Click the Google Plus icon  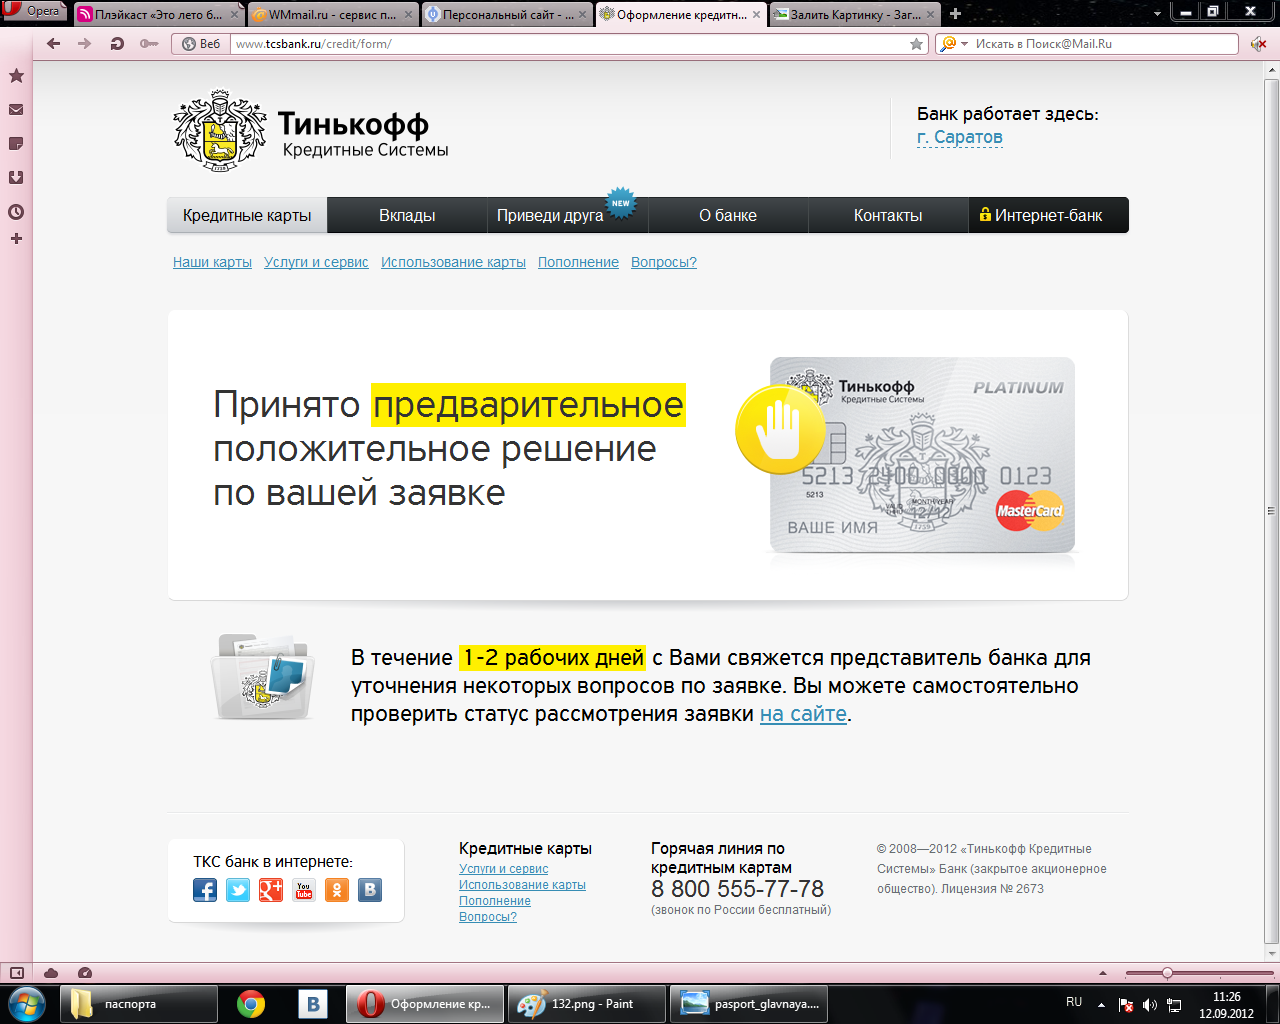click(271, 890)
